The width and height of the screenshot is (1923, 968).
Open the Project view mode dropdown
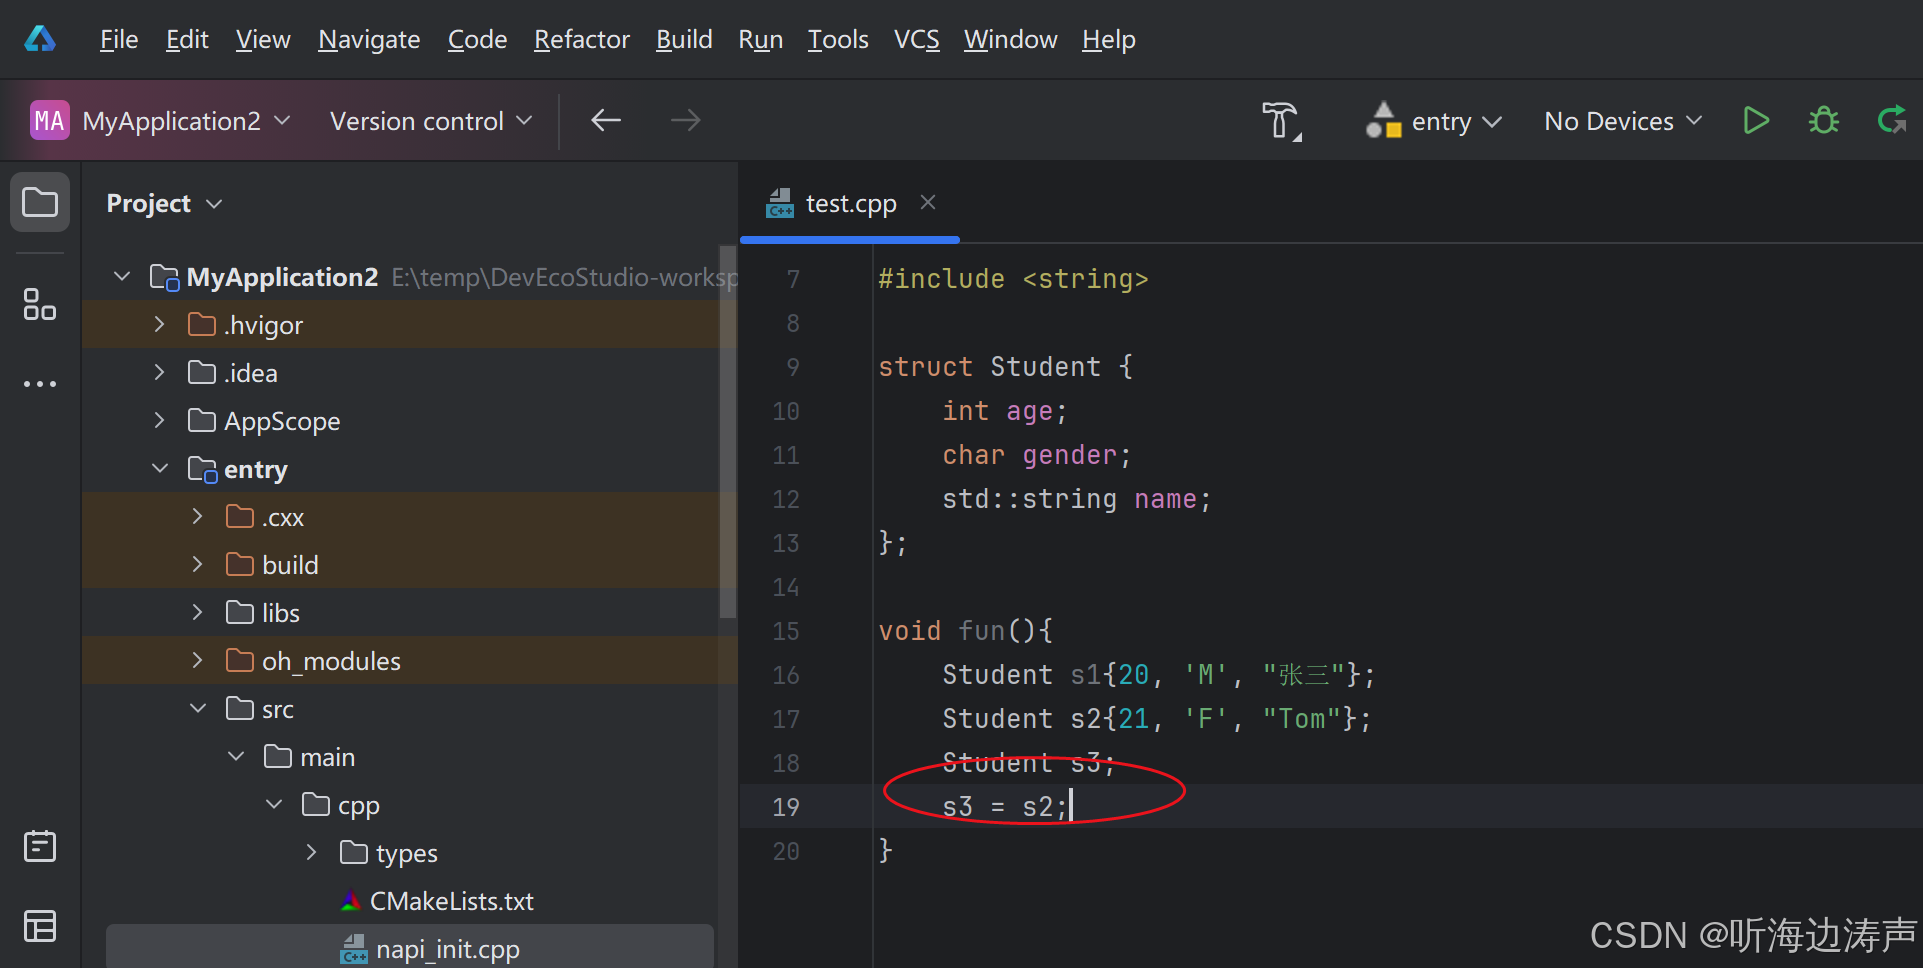point(164,203)
